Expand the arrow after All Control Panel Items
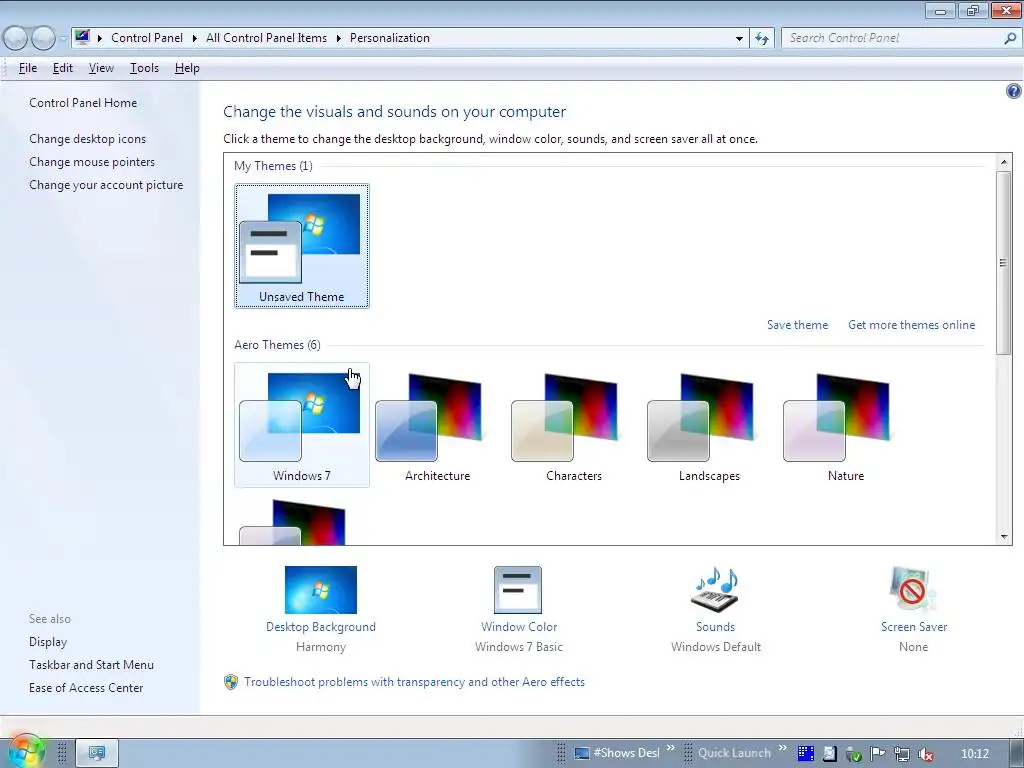The image size is (1024, 768). pos(338,38)
